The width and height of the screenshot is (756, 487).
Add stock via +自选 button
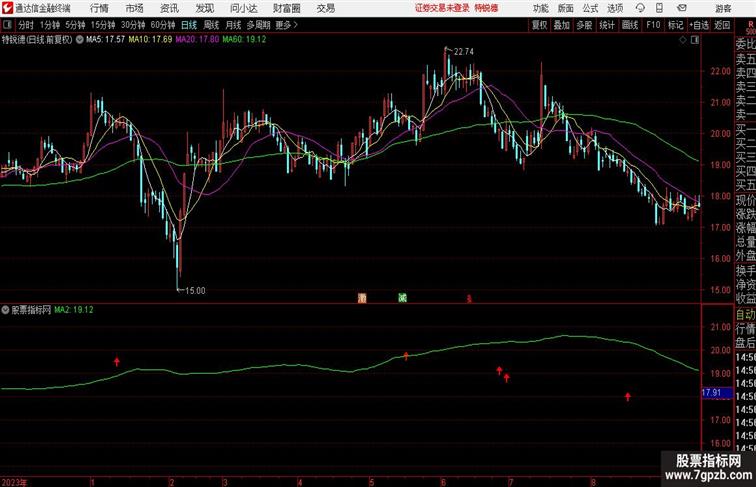coord(699,25)
